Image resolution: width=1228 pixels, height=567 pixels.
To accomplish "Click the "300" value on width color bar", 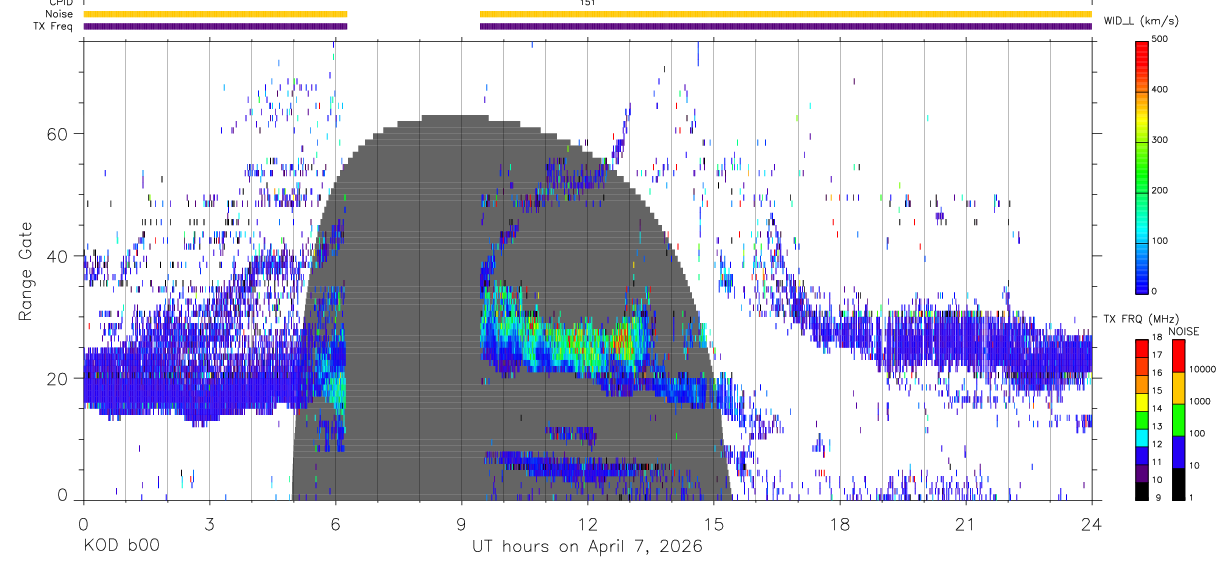I will tap(1160, 140).
